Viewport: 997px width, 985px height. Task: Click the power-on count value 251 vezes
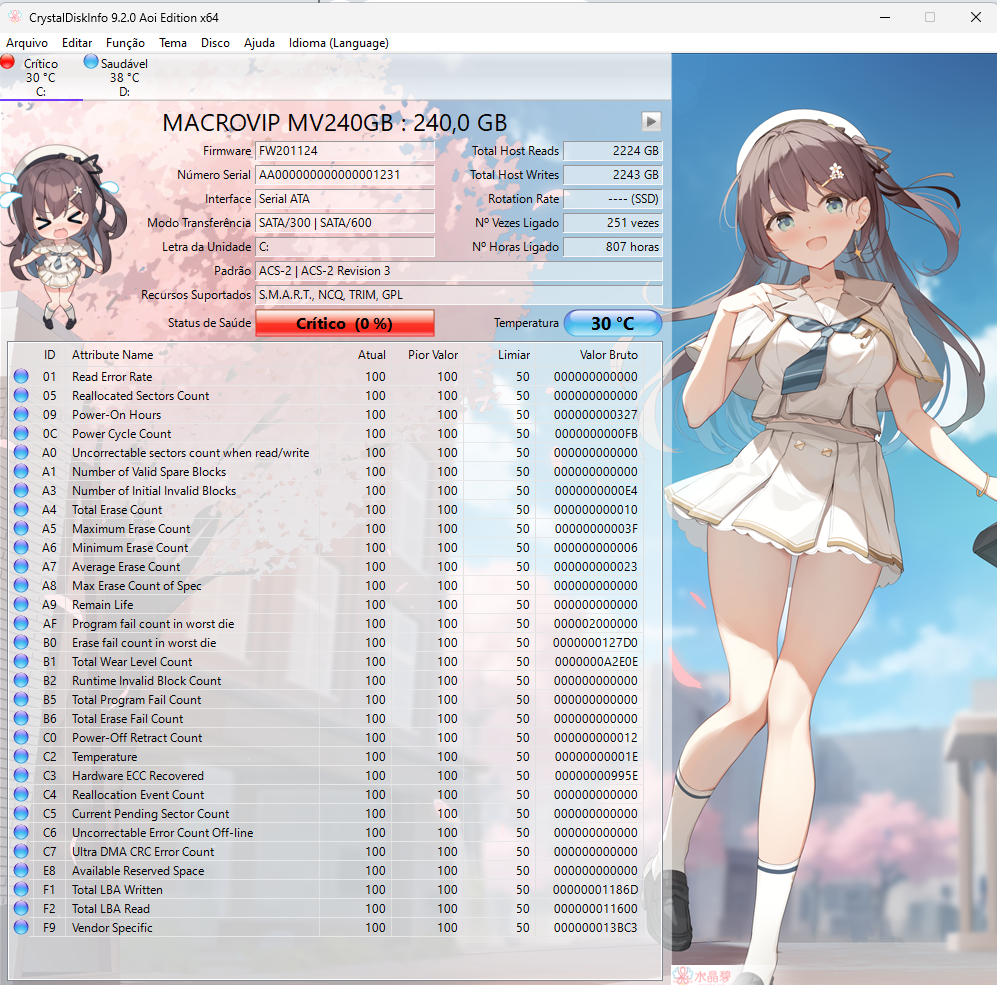[x=613, y=223]
